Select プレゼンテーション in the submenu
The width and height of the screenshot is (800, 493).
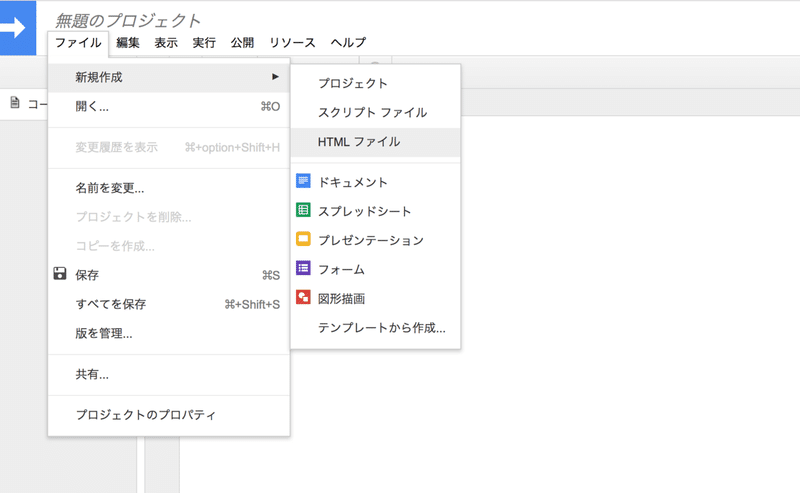(x=376, y=240)
